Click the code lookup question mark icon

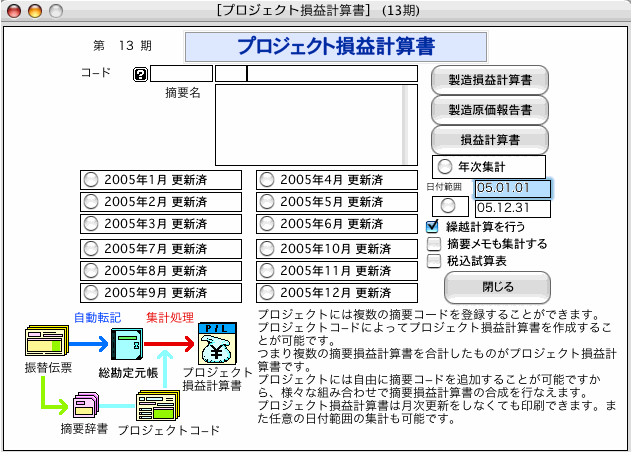click(x=140, y=74)
